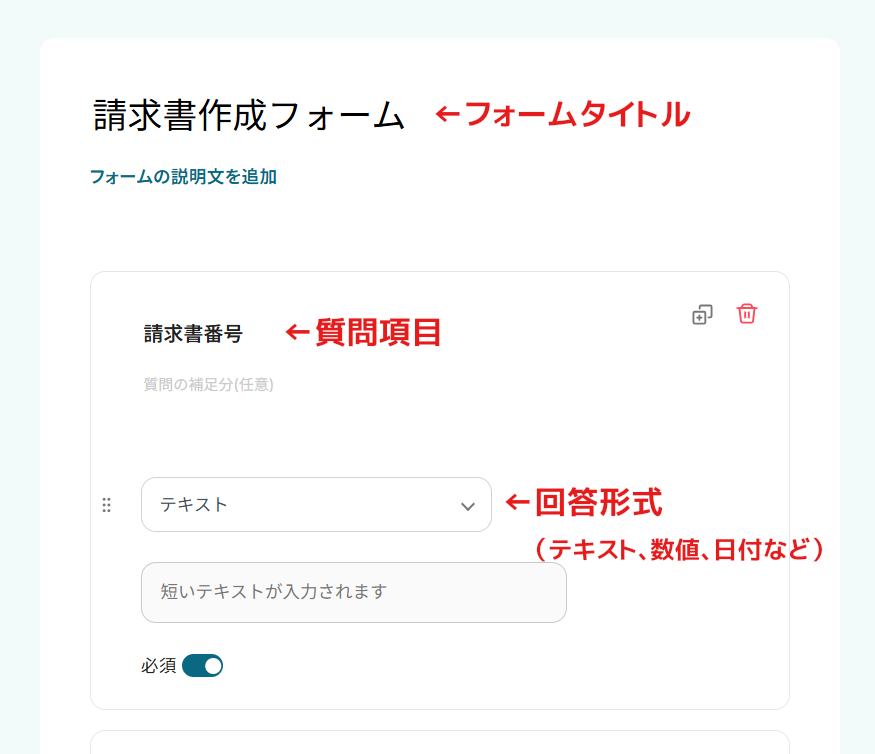Screen dimensions: 875x754
Task: Click the red arrow next to フォームタイトル
Action: (x=446, y=115)
